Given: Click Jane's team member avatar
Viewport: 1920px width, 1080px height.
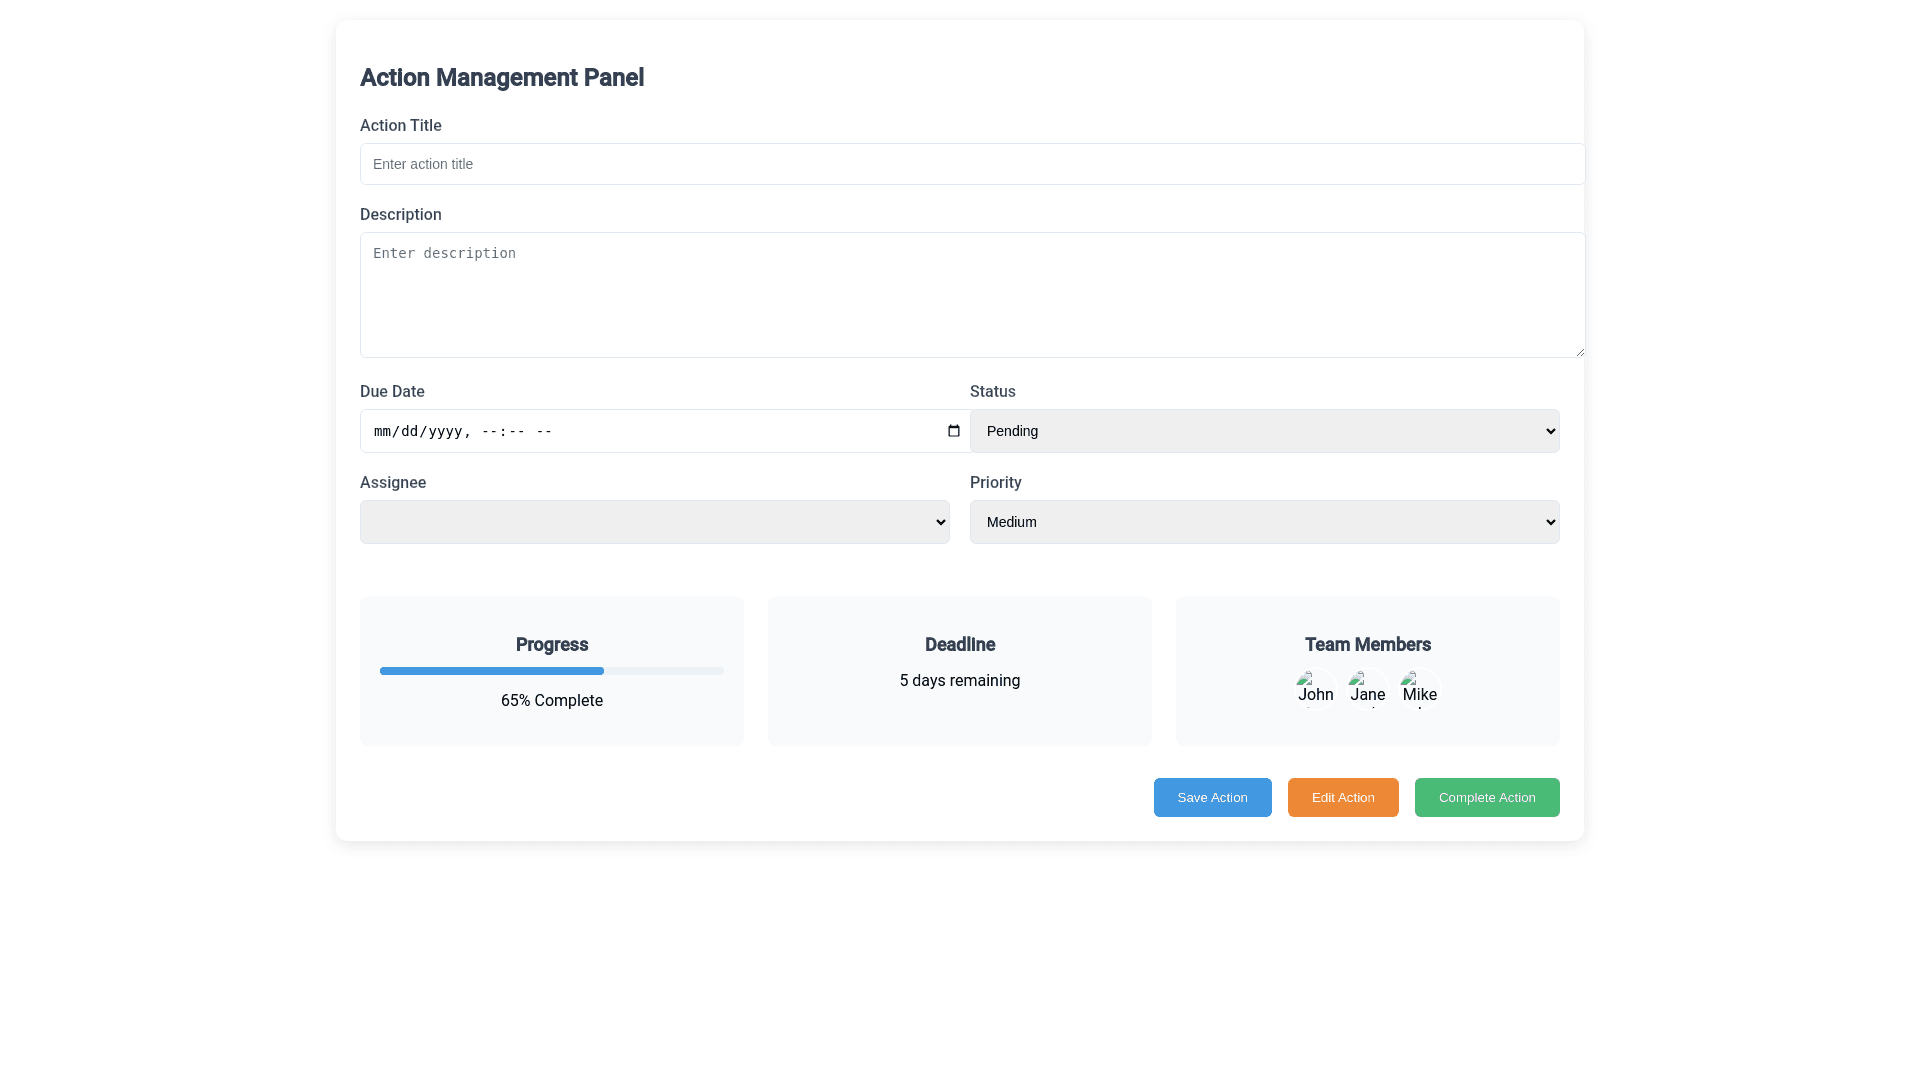Looking at the screenshot, I should pos(1367,689).
